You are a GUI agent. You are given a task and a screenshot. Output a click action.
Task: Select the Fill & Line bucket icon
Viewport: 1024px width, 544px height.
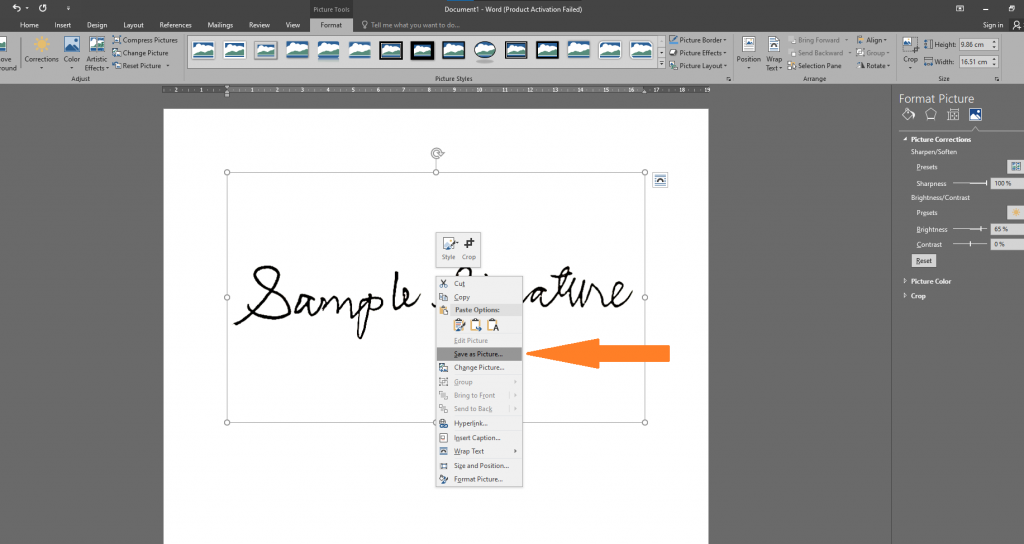(x=908, y=115)
